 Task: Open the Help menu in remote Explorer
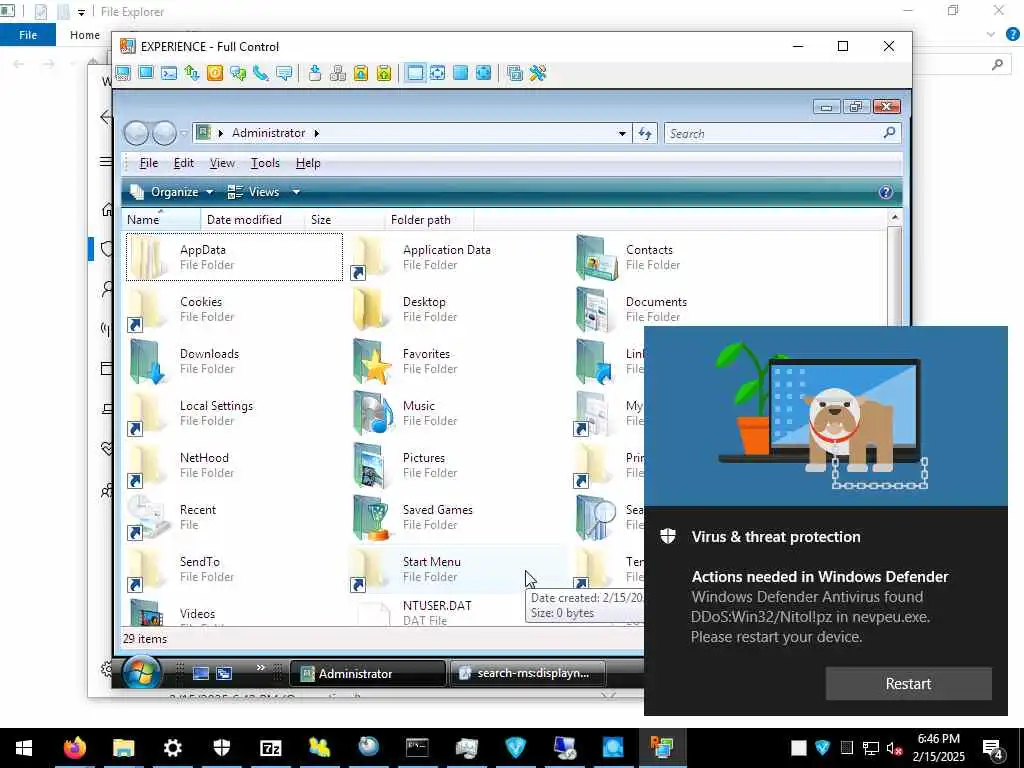pyautogui.click(x=308, y=163)
